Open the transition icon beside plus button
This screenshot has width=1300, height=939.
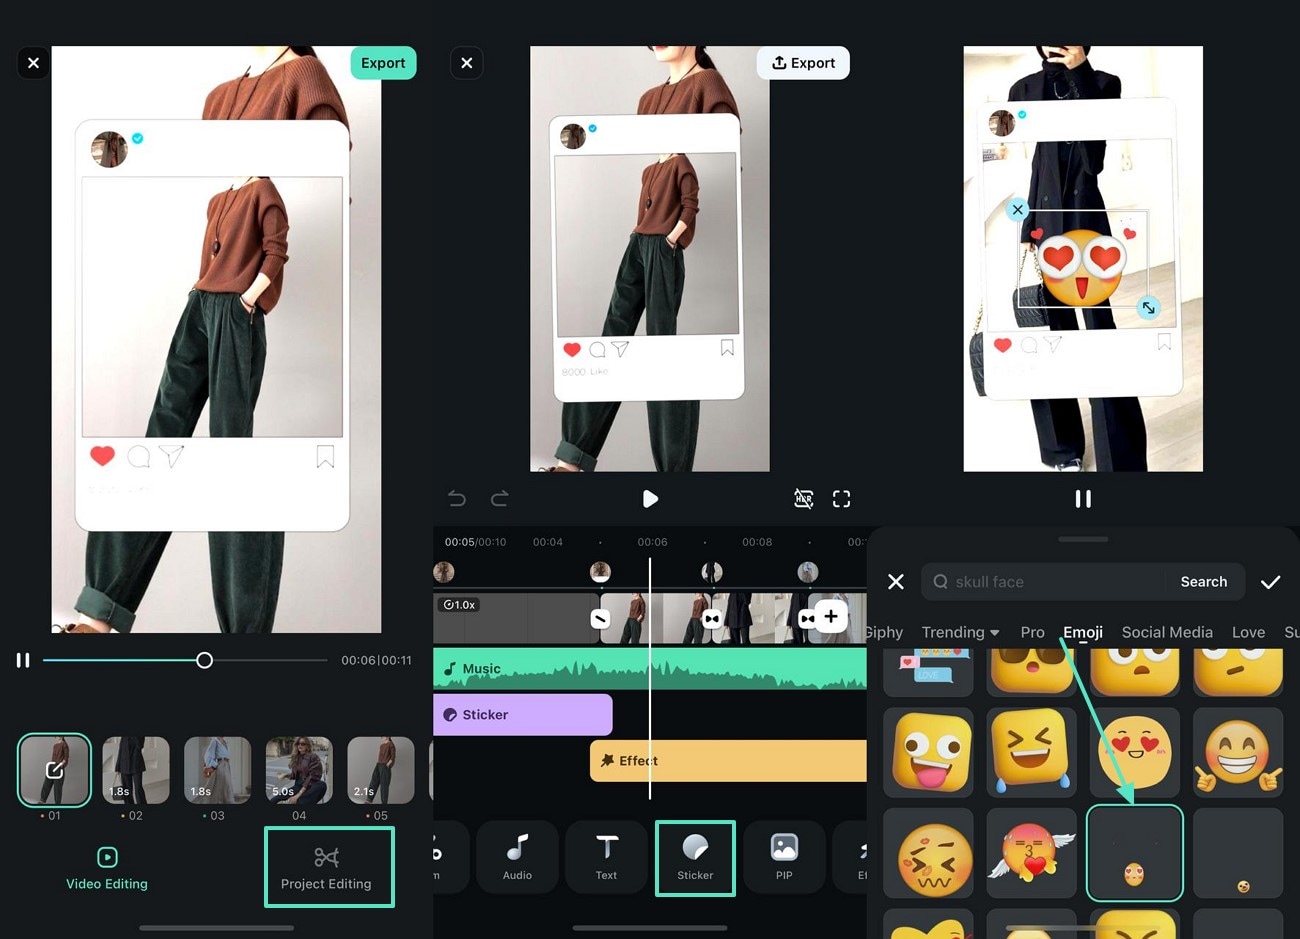[807, 619]
